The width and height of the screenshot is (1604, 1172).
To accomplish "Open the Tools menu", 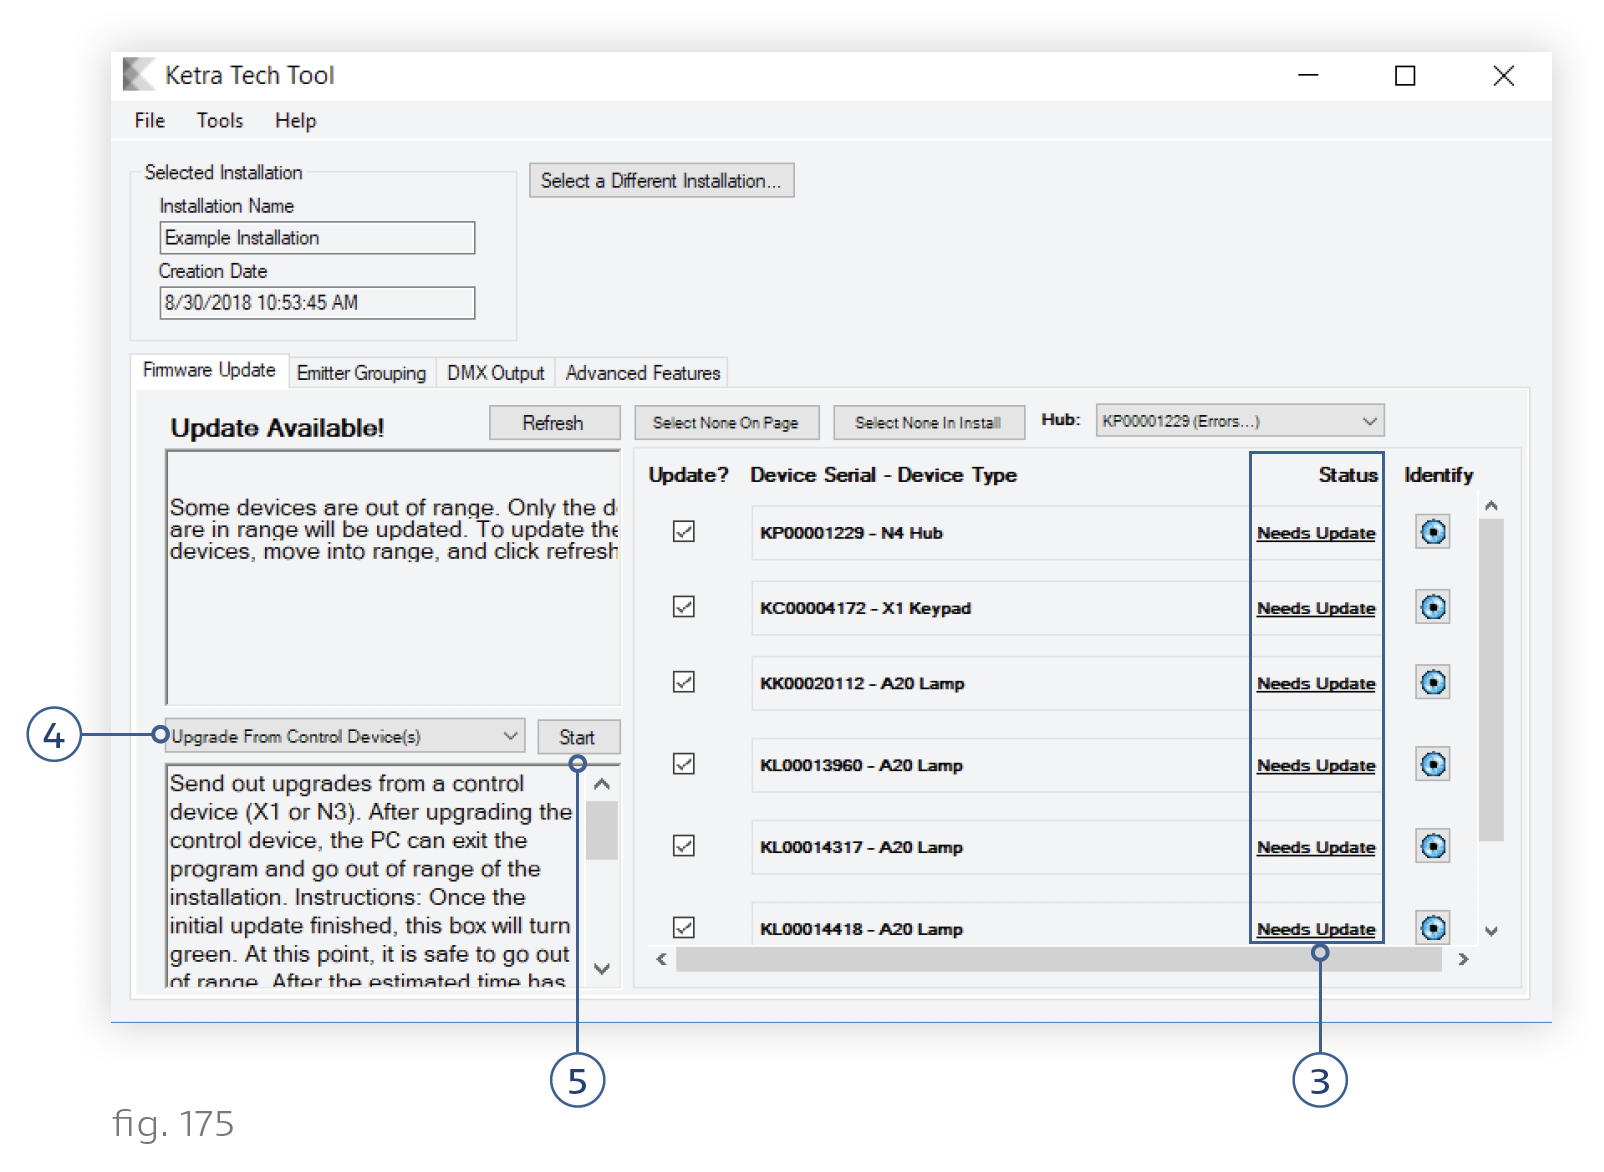I will pyautogui.click(x=220, y=121).
